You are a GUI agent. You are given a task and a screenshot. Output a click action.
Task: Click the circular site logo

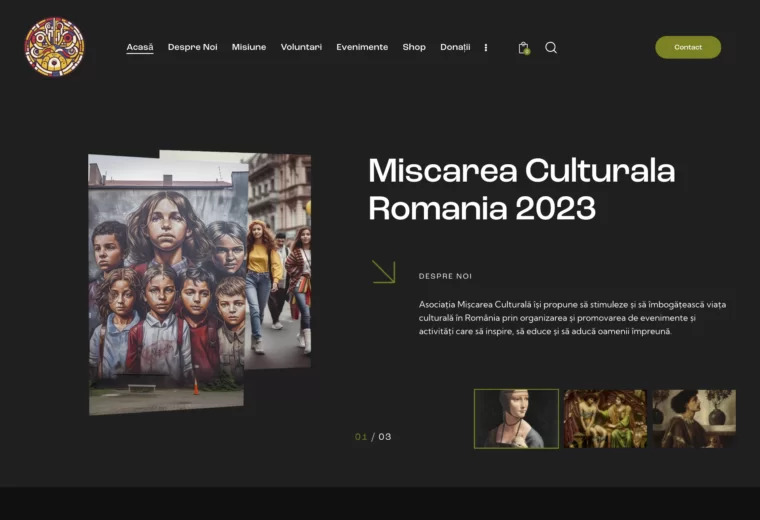(54, 47)
